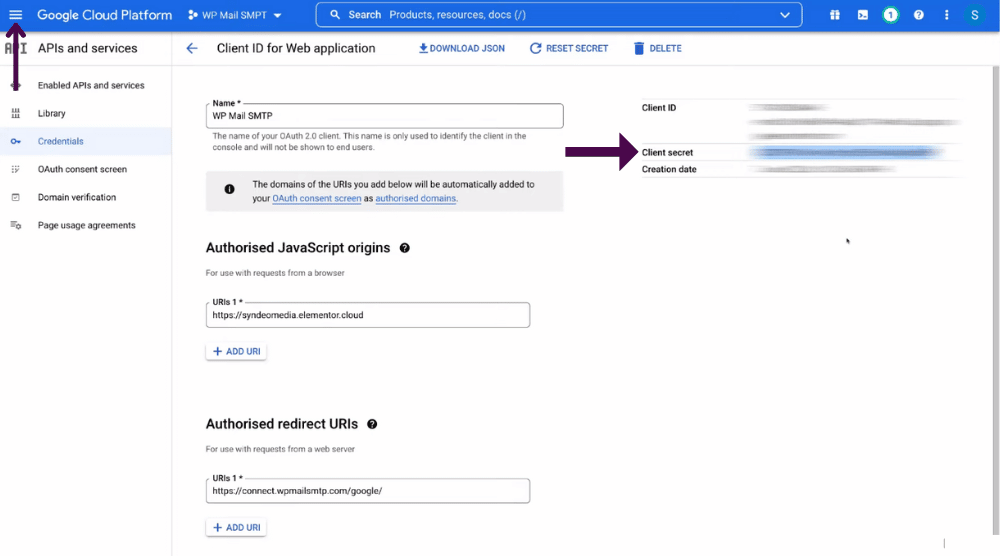Delete the client ID
The height and width of the screenshot is (556, 1000).
pyautogui.click(x=658, y=48)
